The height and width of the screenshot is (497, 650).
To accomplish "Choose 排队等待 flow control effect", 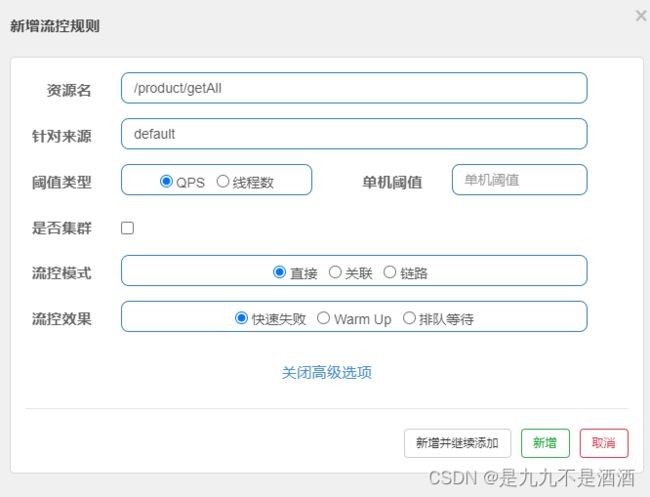I will (x=409, y=318).
